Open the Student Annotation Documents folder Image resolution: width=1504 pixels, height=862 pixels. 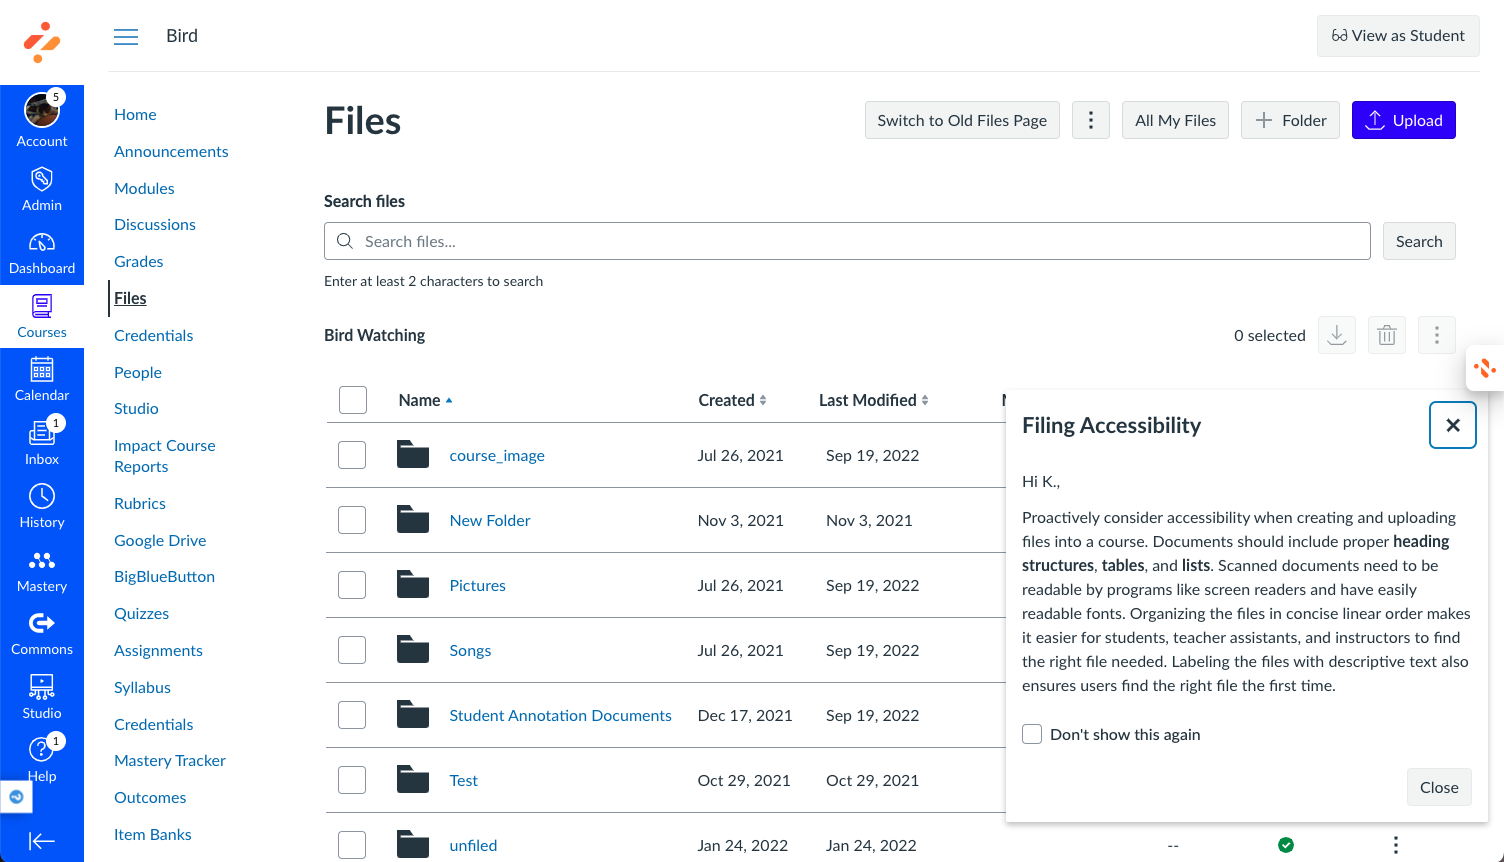(560, 715)
